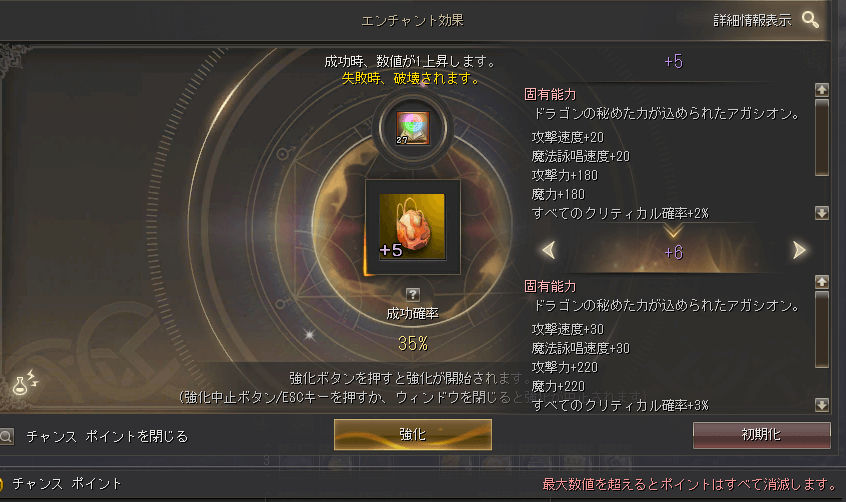
Task: Click the +6 effects scrollbar thumb
Action: tap(822, 330)
